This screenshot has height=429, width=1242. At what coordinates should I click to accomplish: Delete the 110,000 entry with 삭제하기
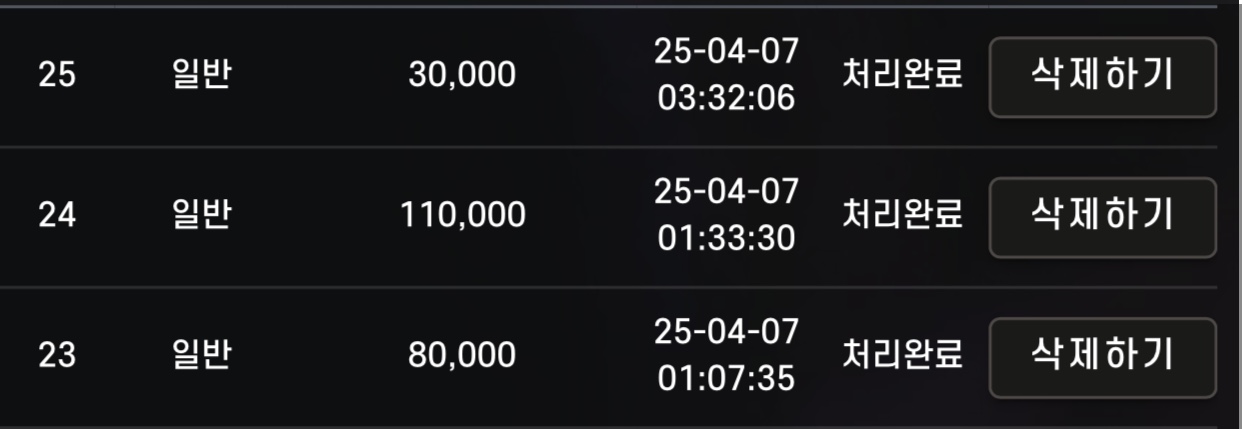point(1103,217)
